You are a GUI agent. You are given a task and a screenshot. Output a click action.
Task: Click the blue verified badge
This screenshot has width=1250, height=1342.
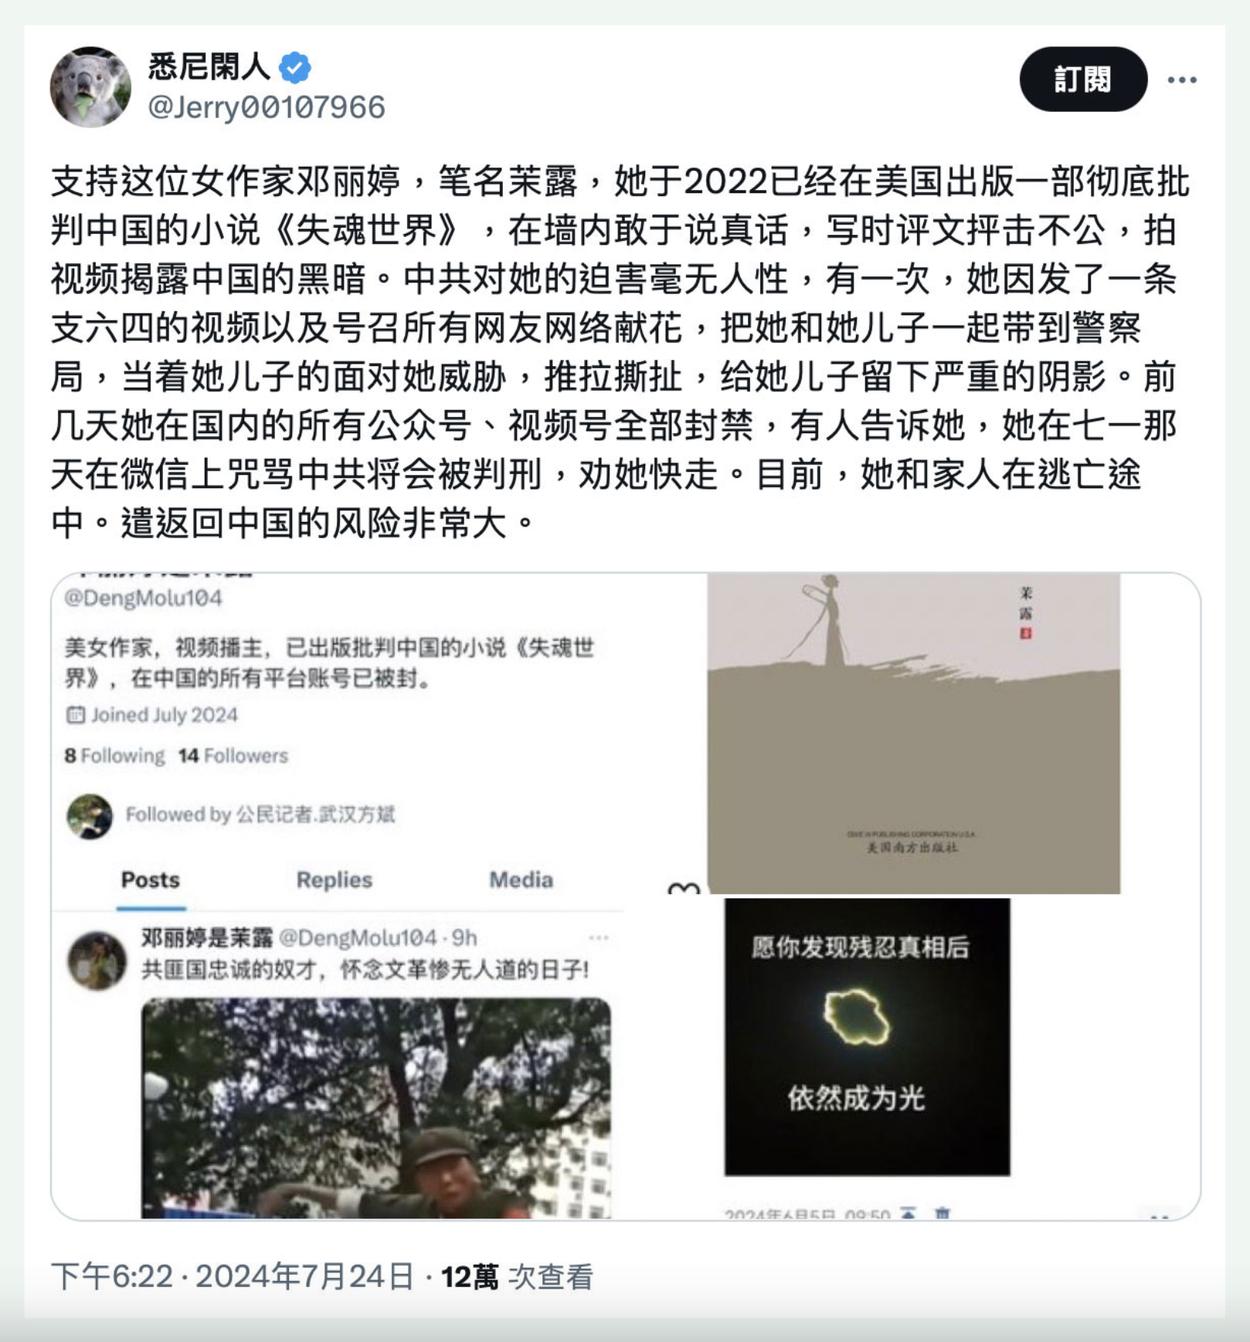(x=295, y=68)
